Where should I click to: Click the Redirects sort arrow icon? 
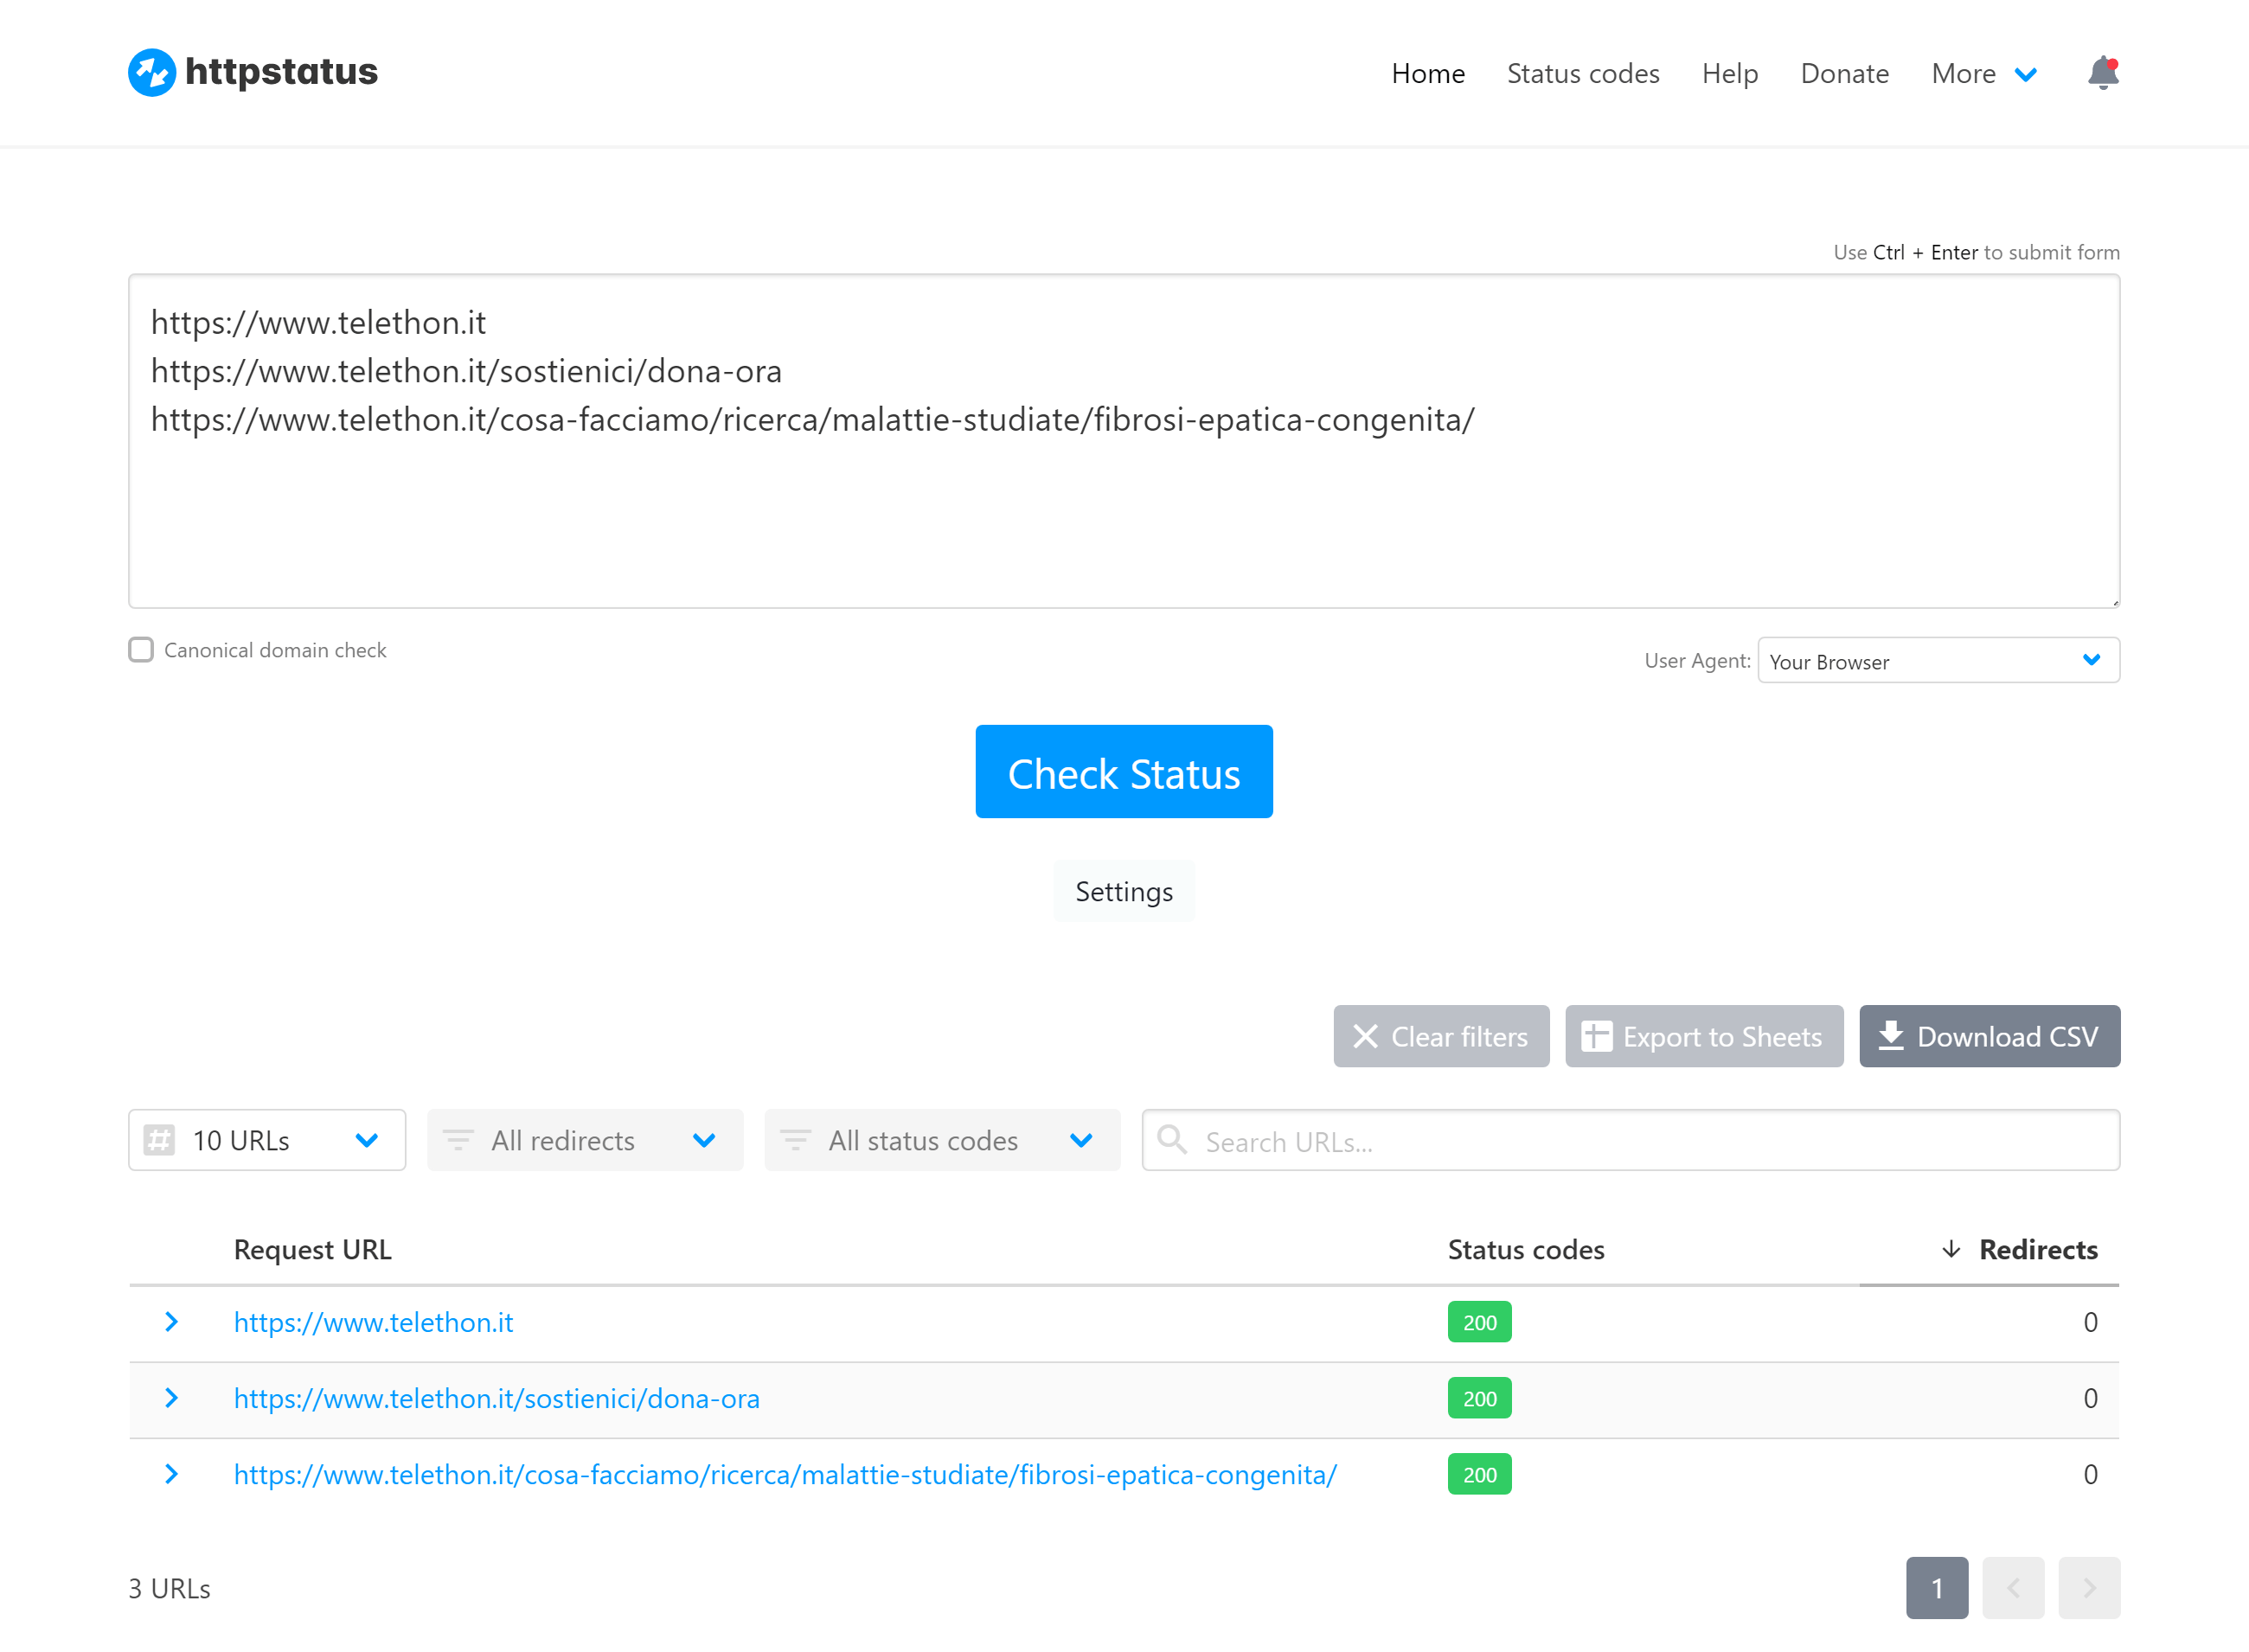coord(1950,1249)
